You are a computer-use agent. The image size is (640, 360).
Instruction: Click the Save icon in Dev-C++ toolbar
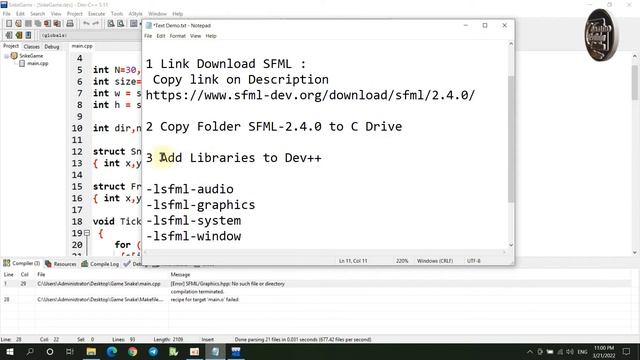click(x=28, y=24)
